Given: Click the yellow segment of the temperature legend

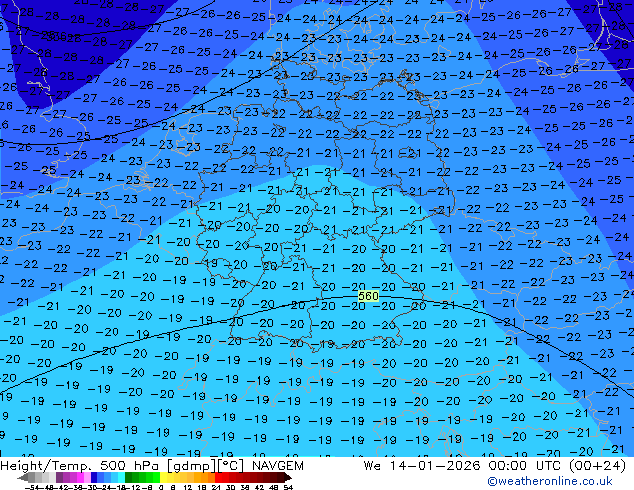Looking at the screenshot, I should pyautogui.click(x=163, y=477).
